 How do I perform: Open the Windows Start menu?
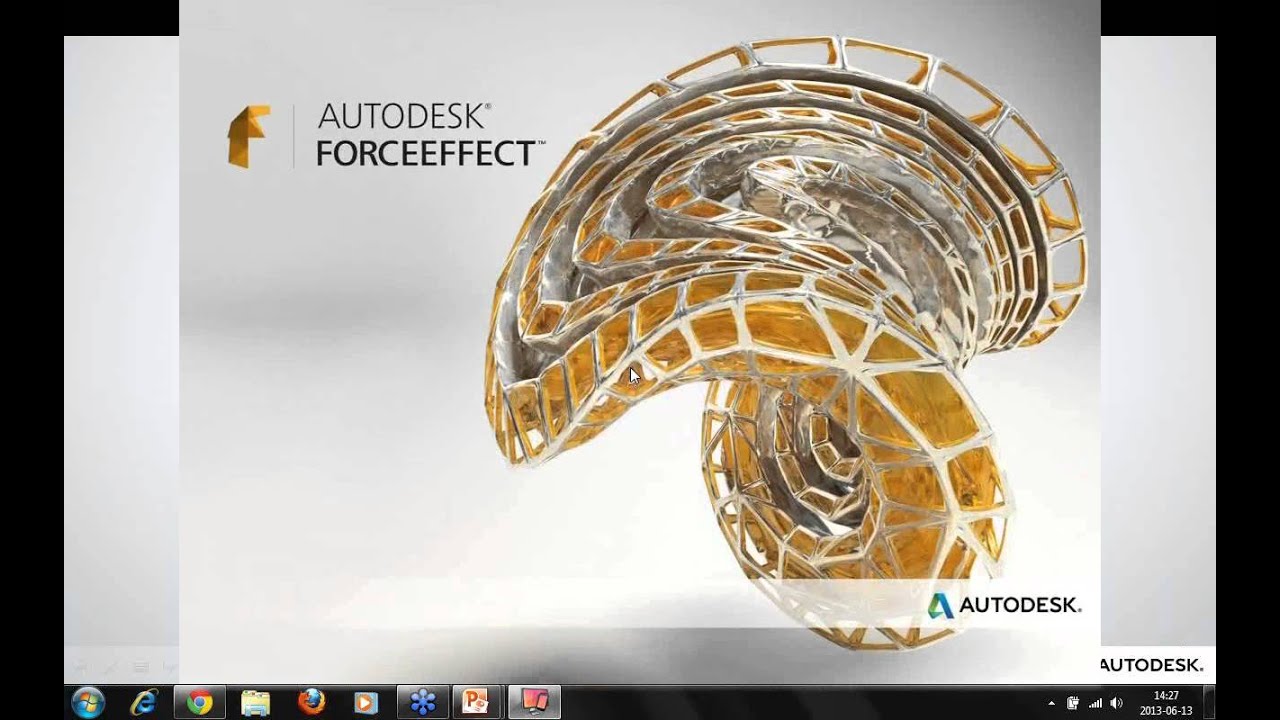pos(88,702)
